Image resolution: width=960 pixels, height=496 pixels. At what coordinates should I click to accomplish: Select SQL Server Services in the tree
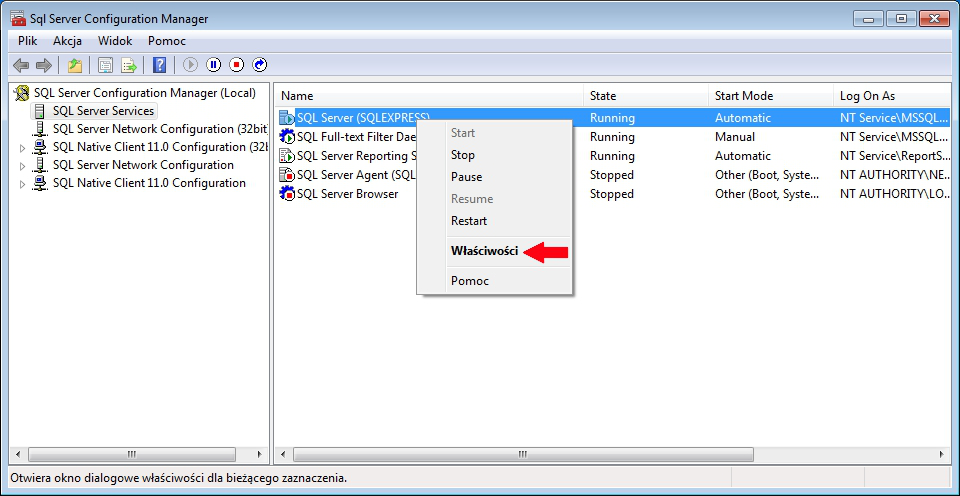(103, 111)
